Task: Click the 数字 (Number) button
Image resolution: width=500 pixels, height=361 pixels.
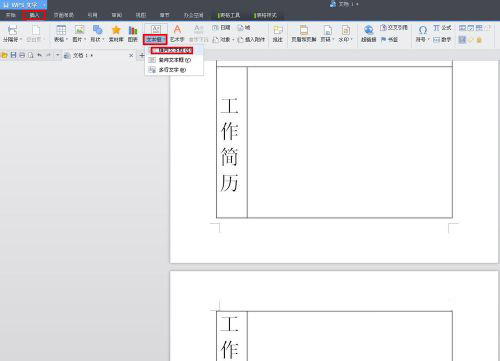Action: (x=442, y=40)
